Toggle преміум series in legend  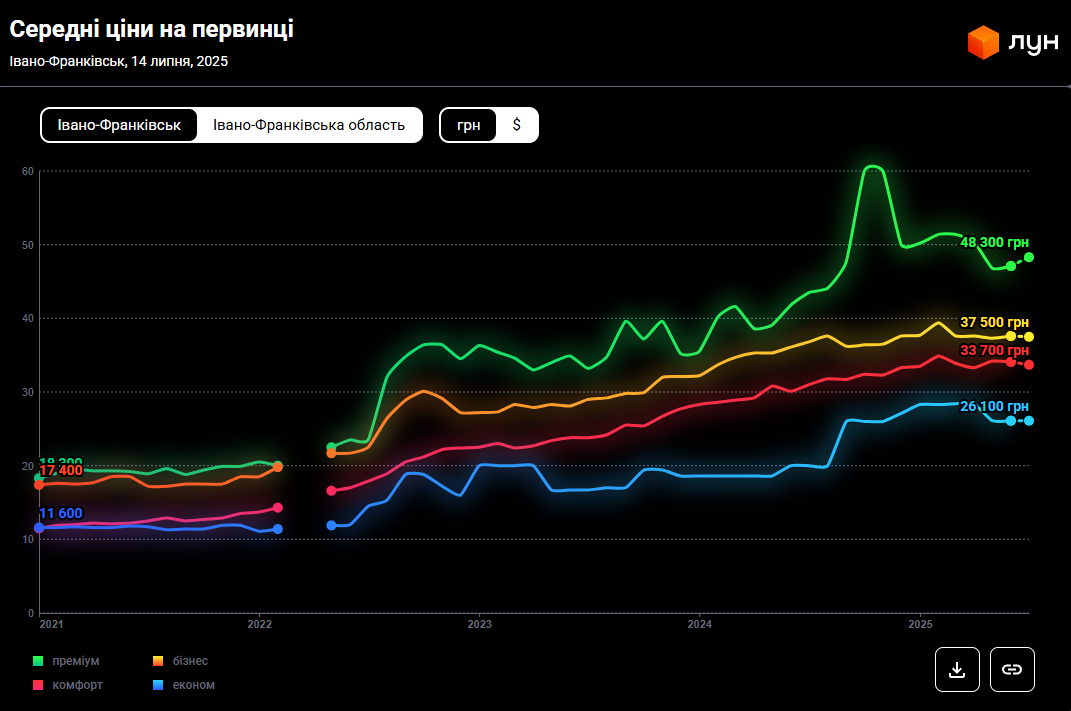click(x=75, y=661)
